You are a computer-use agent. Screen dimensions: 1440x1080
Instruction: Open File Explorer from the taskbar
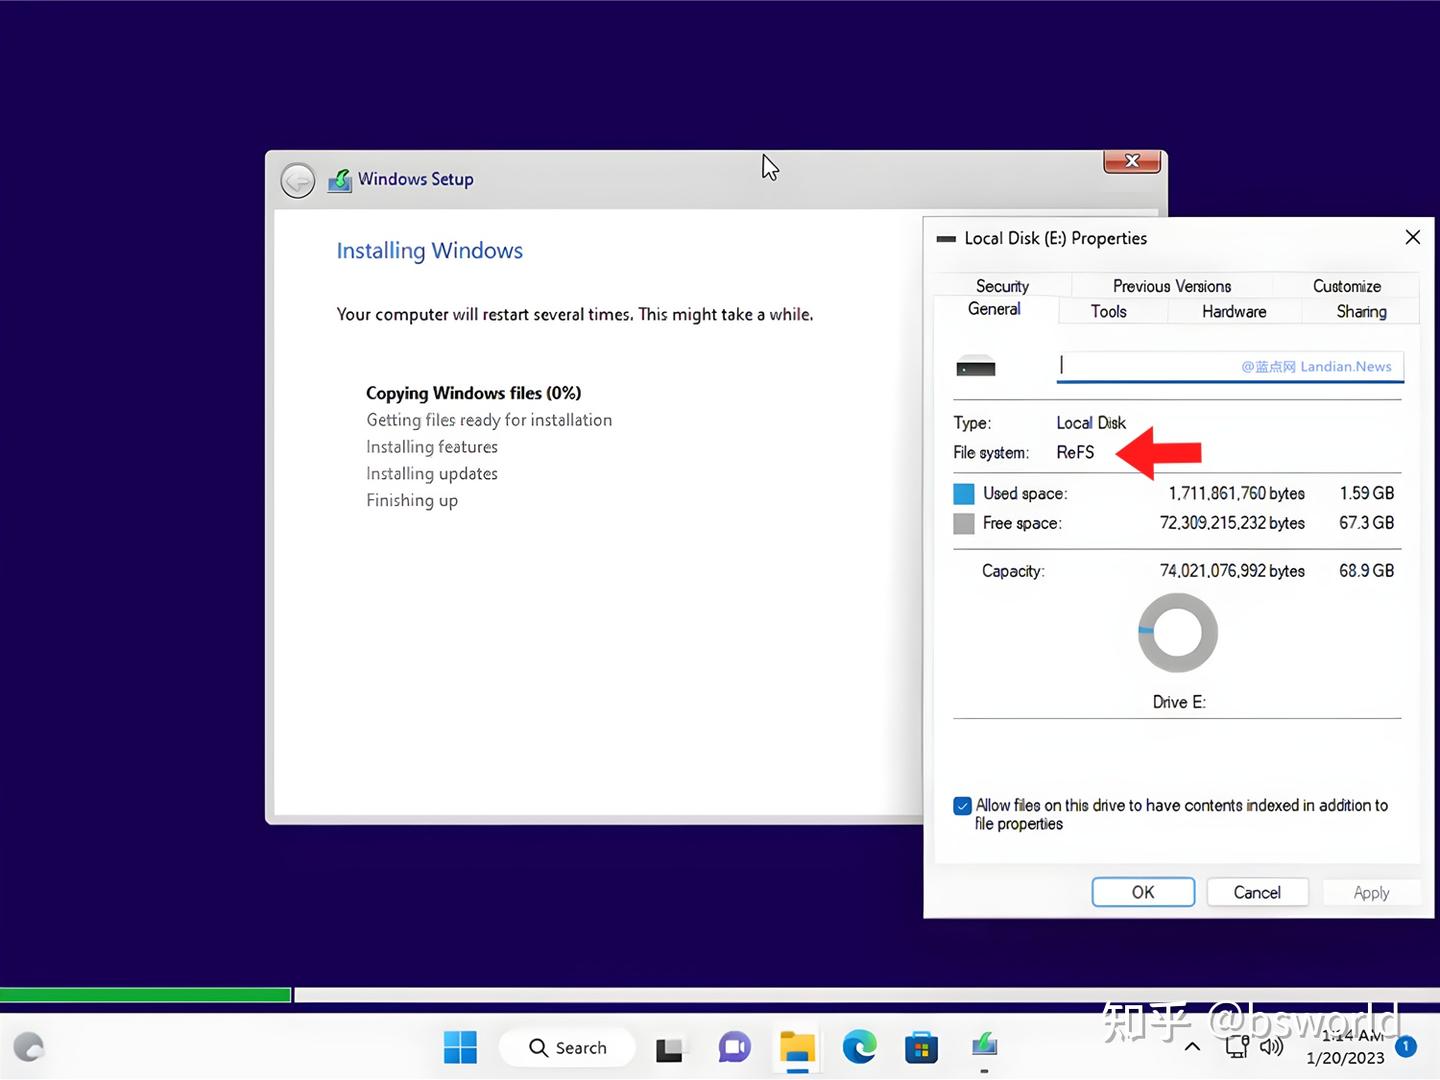tap(797, 1047)
